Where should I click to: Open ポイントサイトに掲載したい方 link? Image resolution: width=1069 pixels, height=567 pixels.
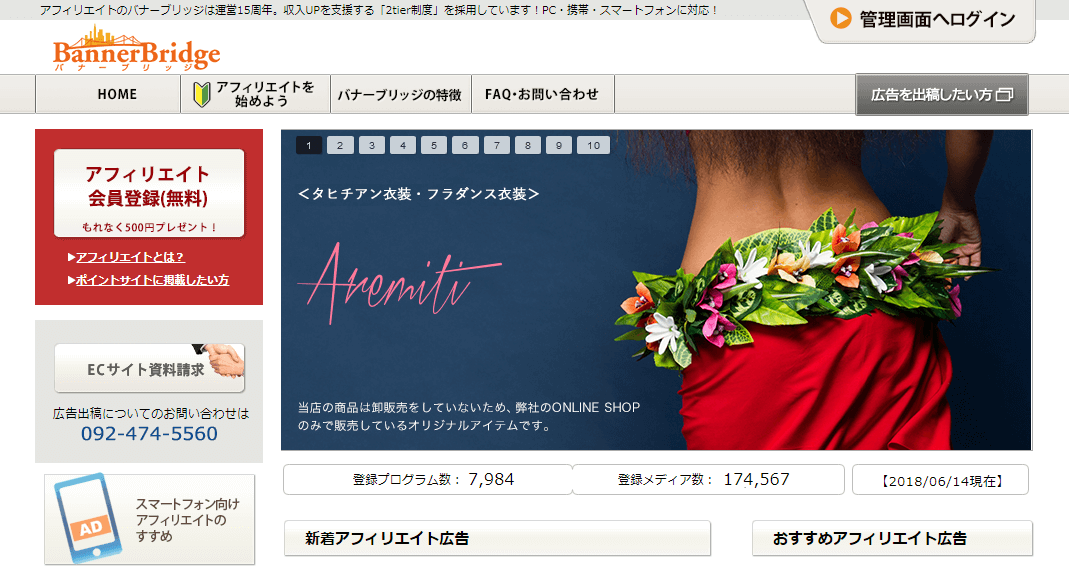tap(152, 280)
